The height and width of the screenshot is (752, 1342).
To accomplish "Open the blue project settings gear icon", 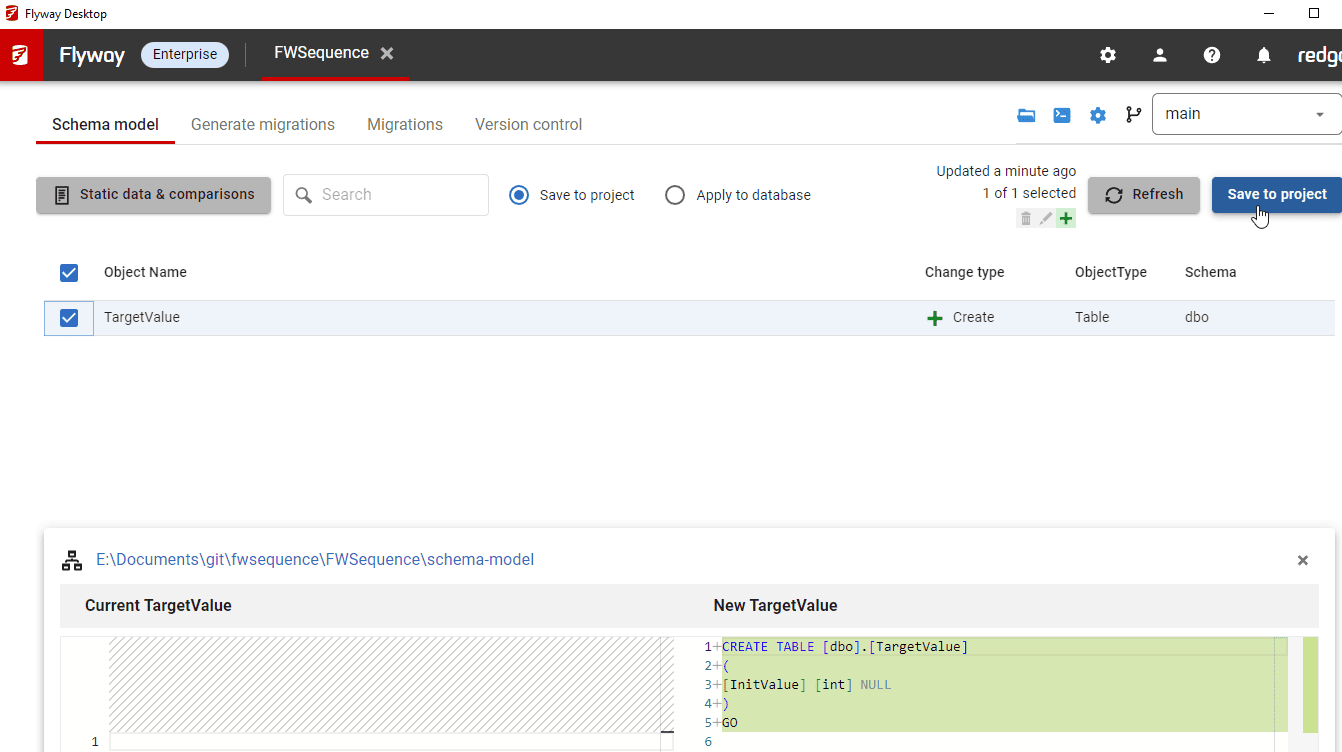I will coord(1098,115).
